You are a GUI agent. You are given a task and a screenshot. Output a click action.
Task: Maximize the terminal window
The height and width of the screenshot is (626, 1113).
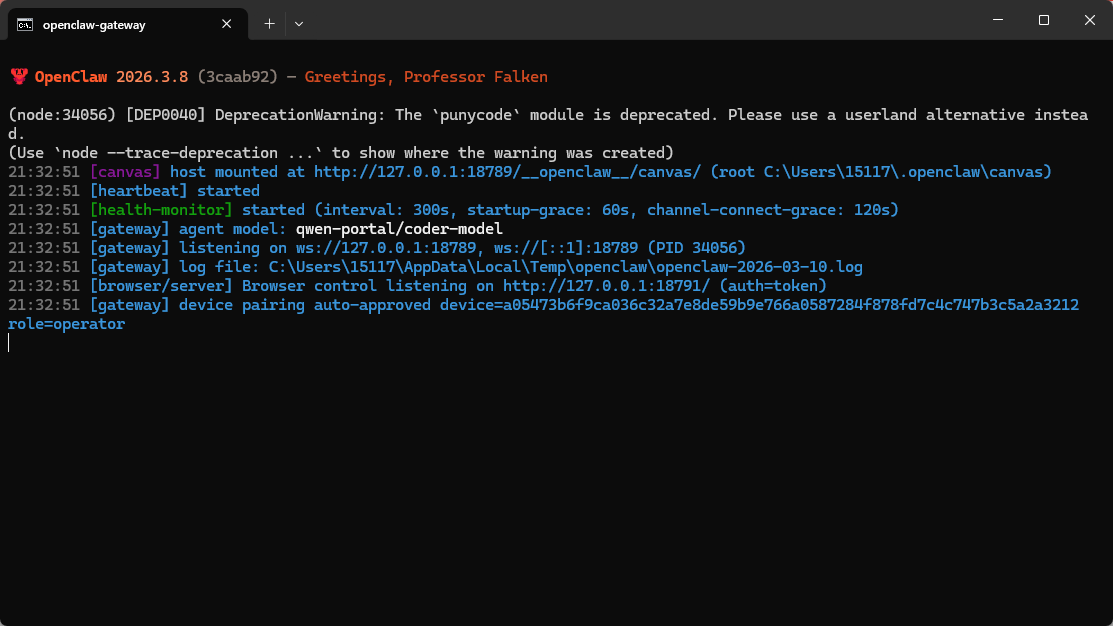1043,20
